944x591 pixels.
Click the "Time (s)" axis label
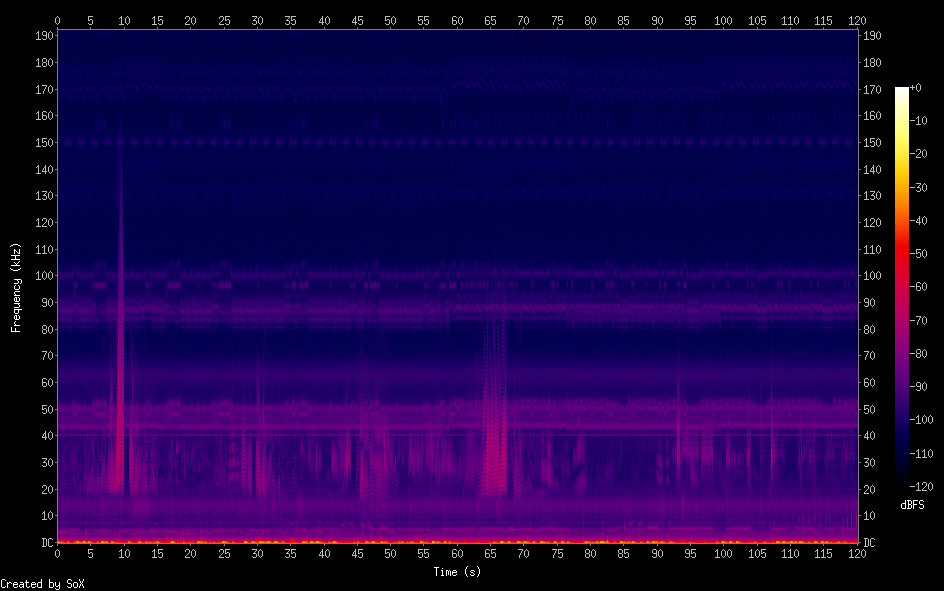457,572
